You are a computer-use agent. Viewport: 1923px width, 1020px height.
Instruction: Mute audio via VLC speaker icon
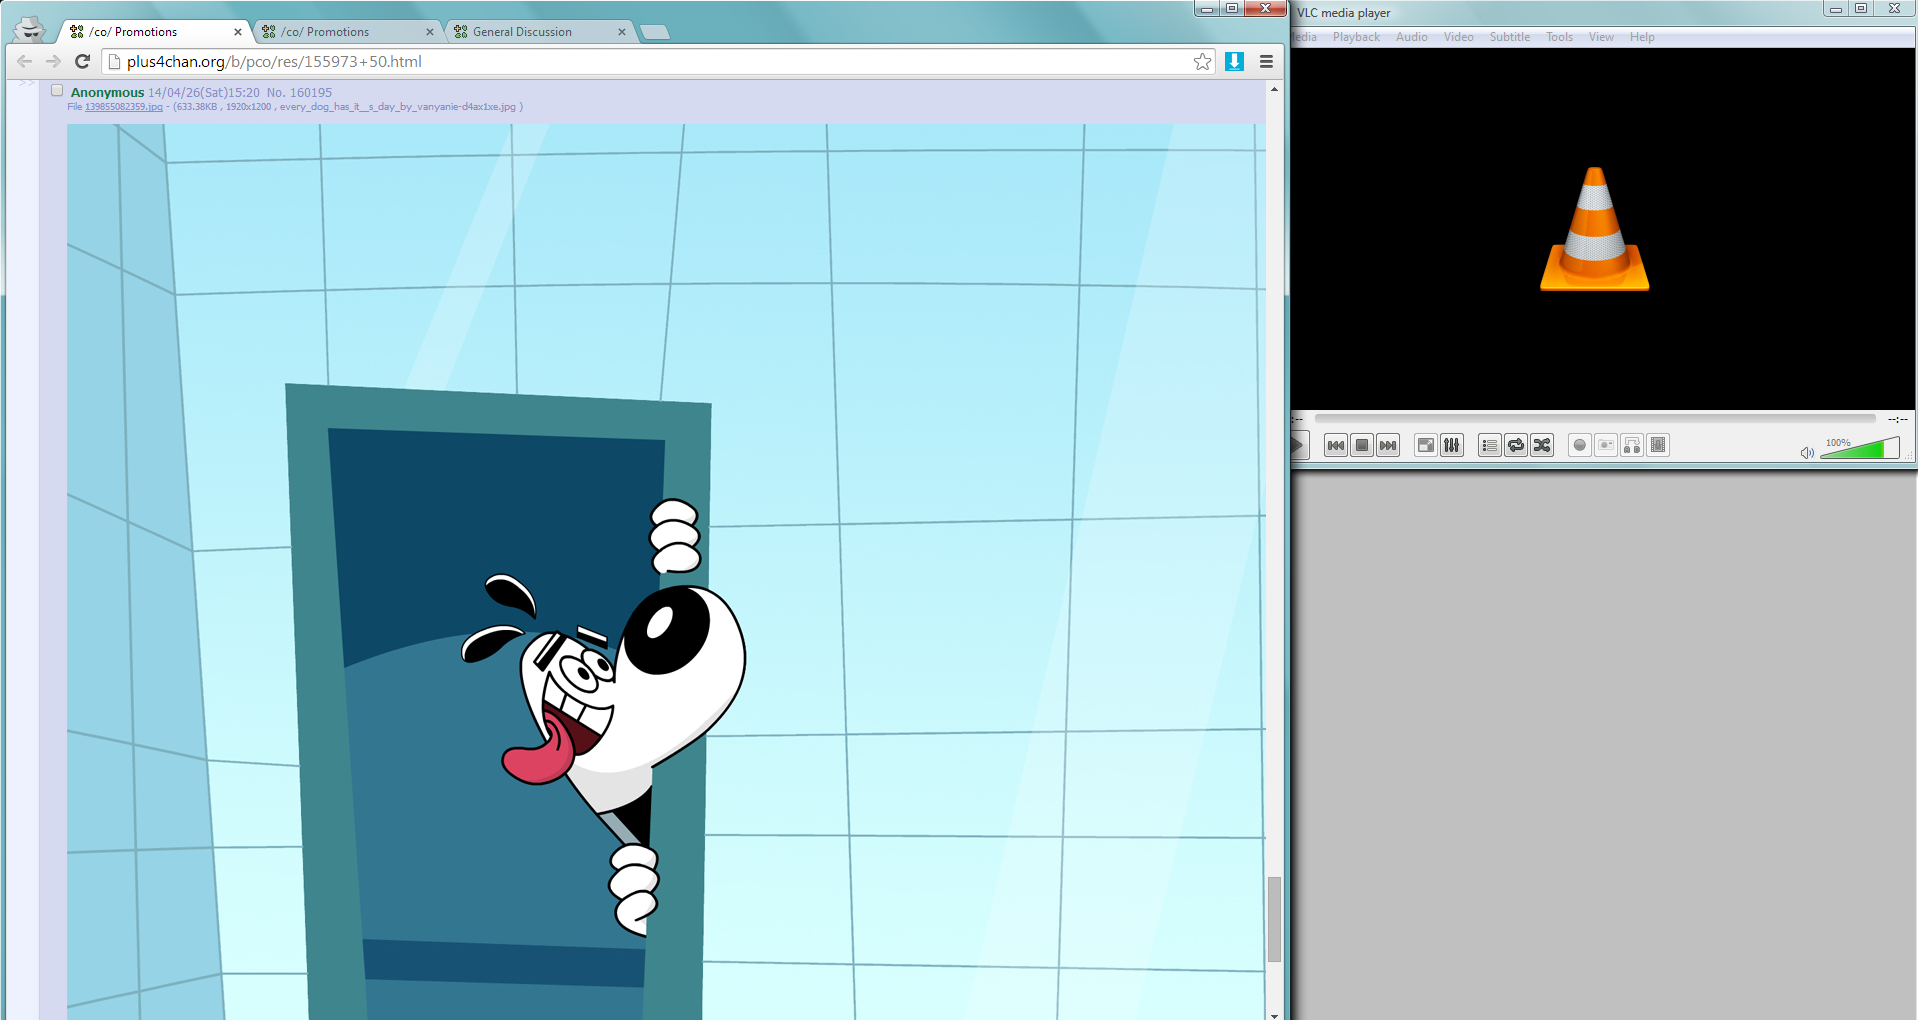pyautogui.click(x=1806, y=453)
